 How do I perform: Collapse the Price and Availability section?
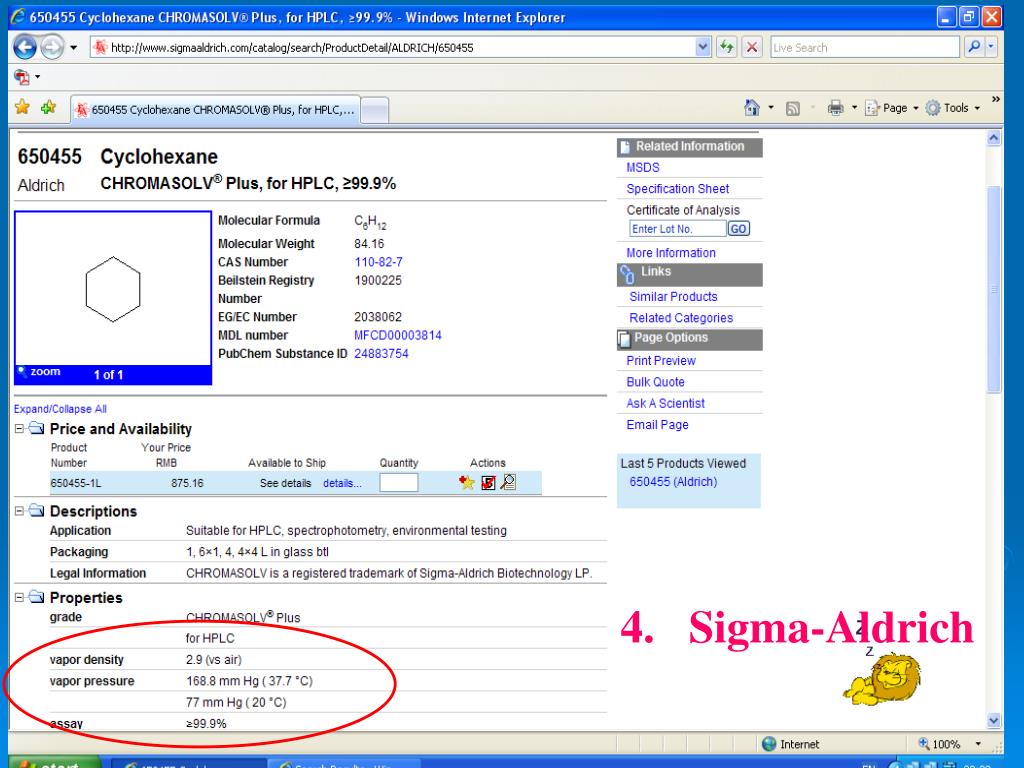[x=20, y=428]
